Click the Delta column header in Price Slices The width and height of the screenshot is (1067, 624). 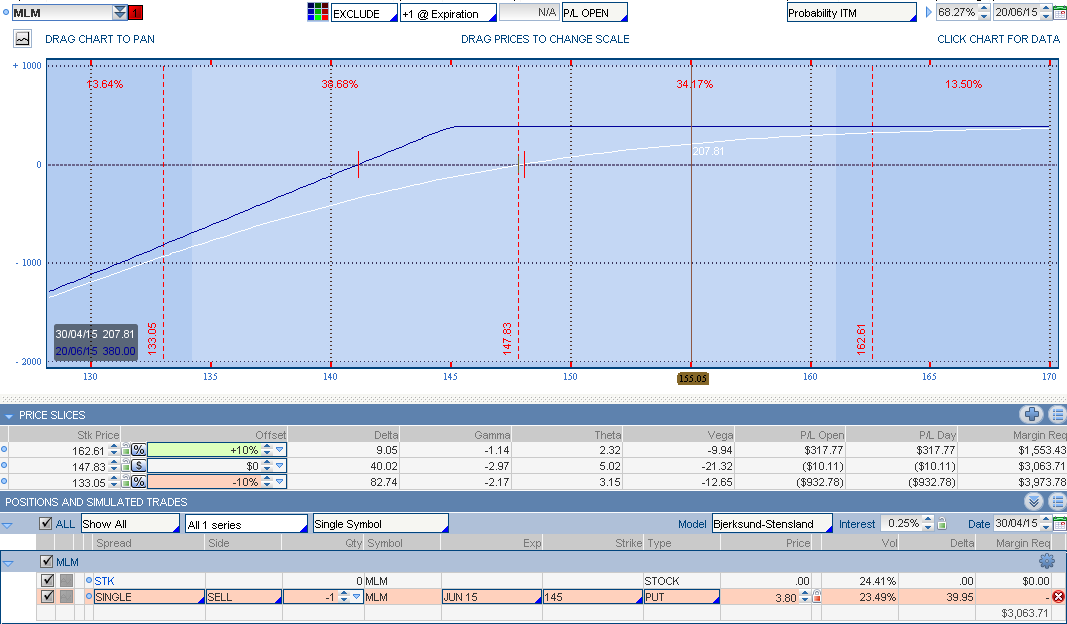point(386,435)
